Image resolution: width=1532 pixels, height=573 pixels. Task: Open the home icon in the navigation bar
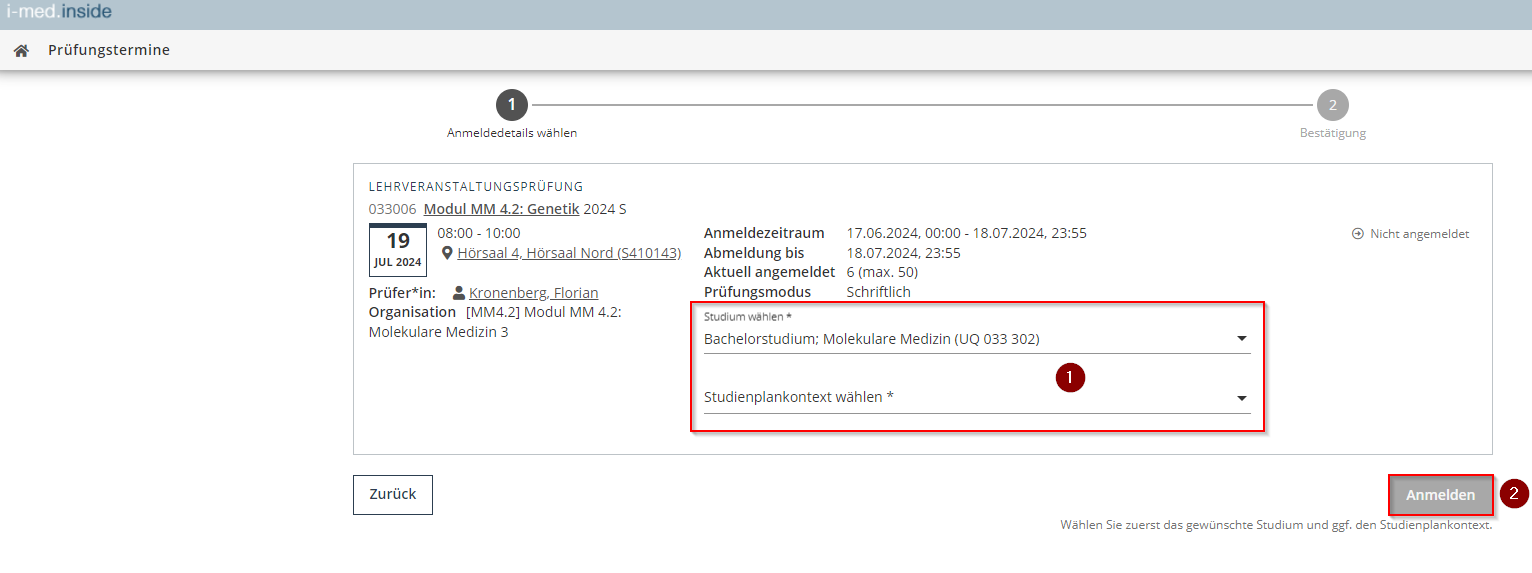tap(21, 50)
